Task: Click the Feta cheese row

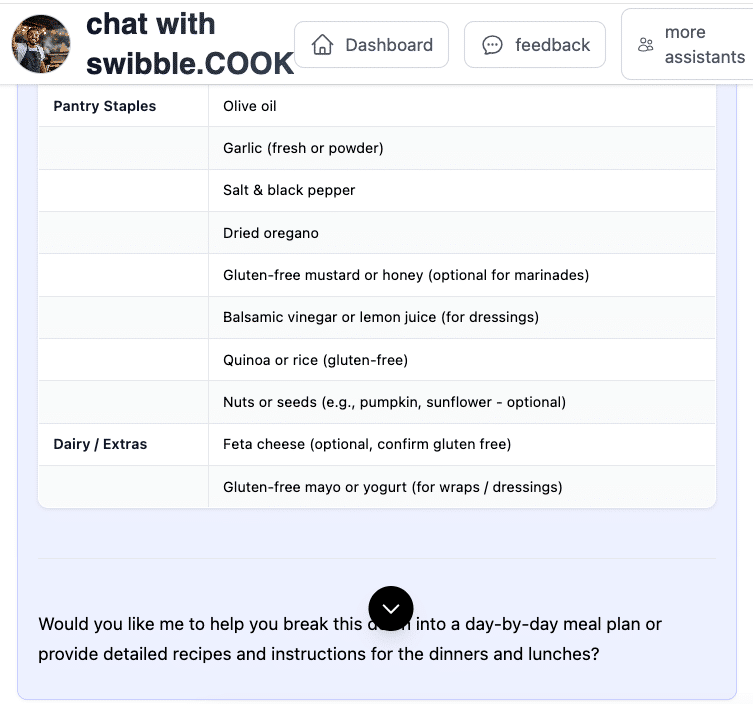Action: click(x=367, y=444)
